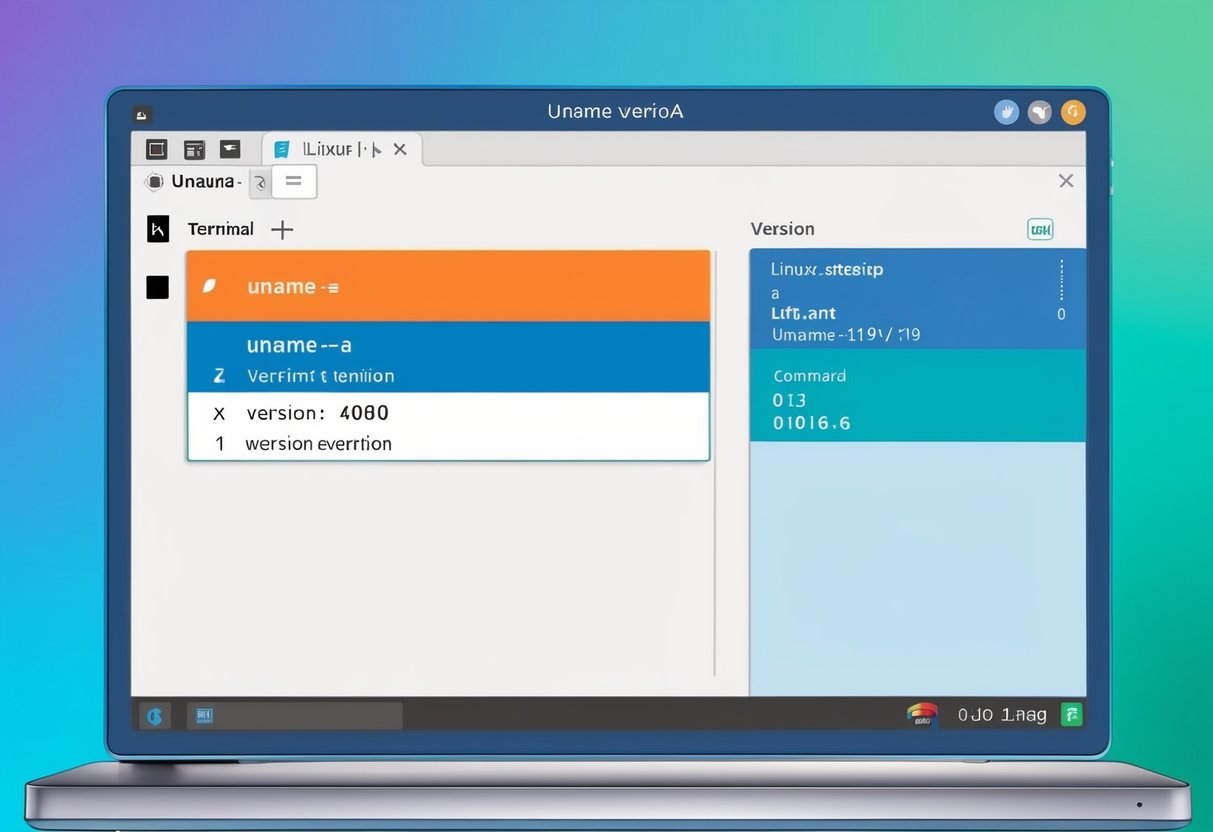This screenshot has height=832, width=1213.
Task: Click the blue document icon on the Linux tab
Action: coord(282,148)
